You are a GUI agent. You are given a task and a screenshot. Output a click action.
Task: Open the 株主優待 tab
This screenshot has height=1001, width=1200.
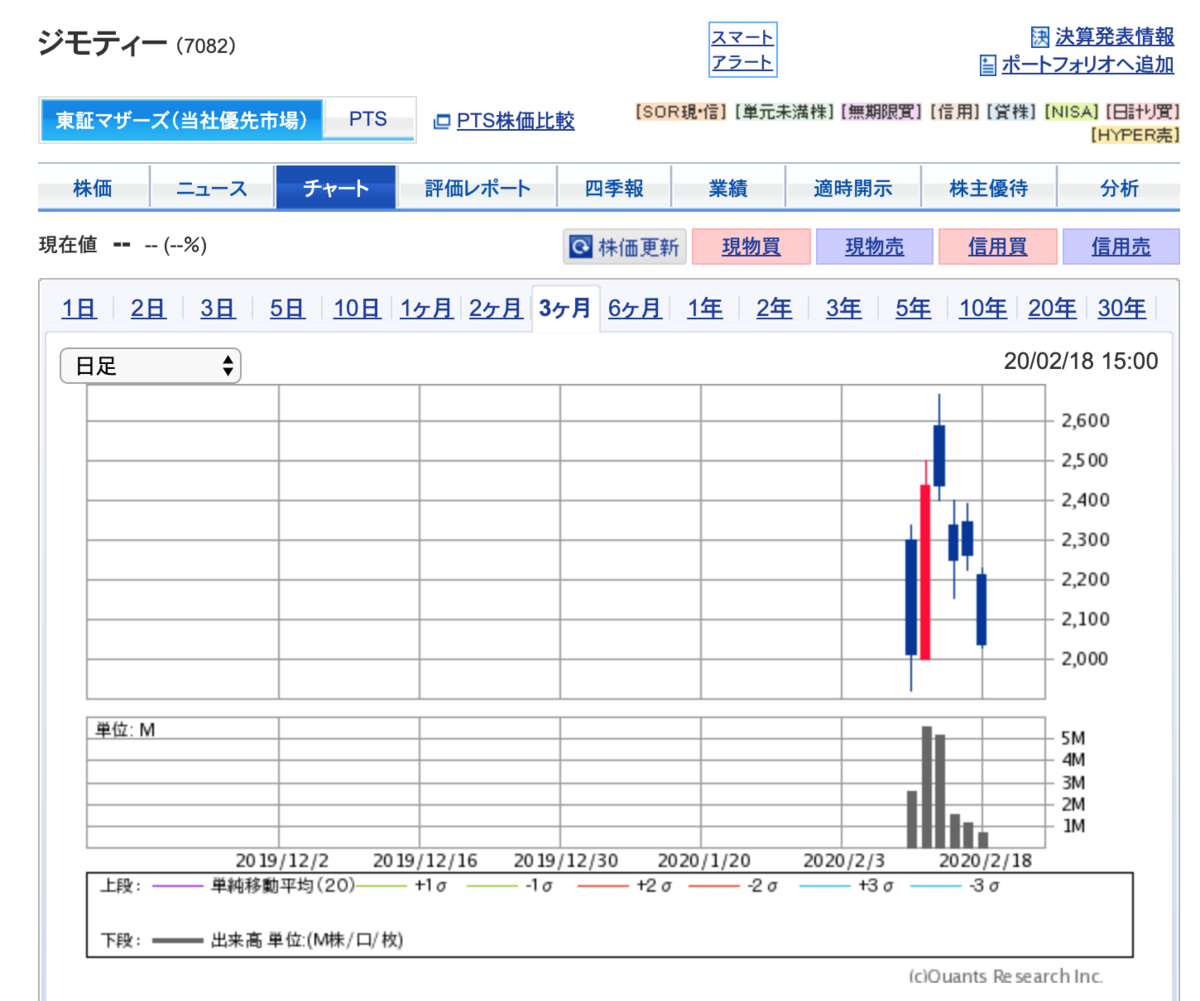[x=988, y=188]
